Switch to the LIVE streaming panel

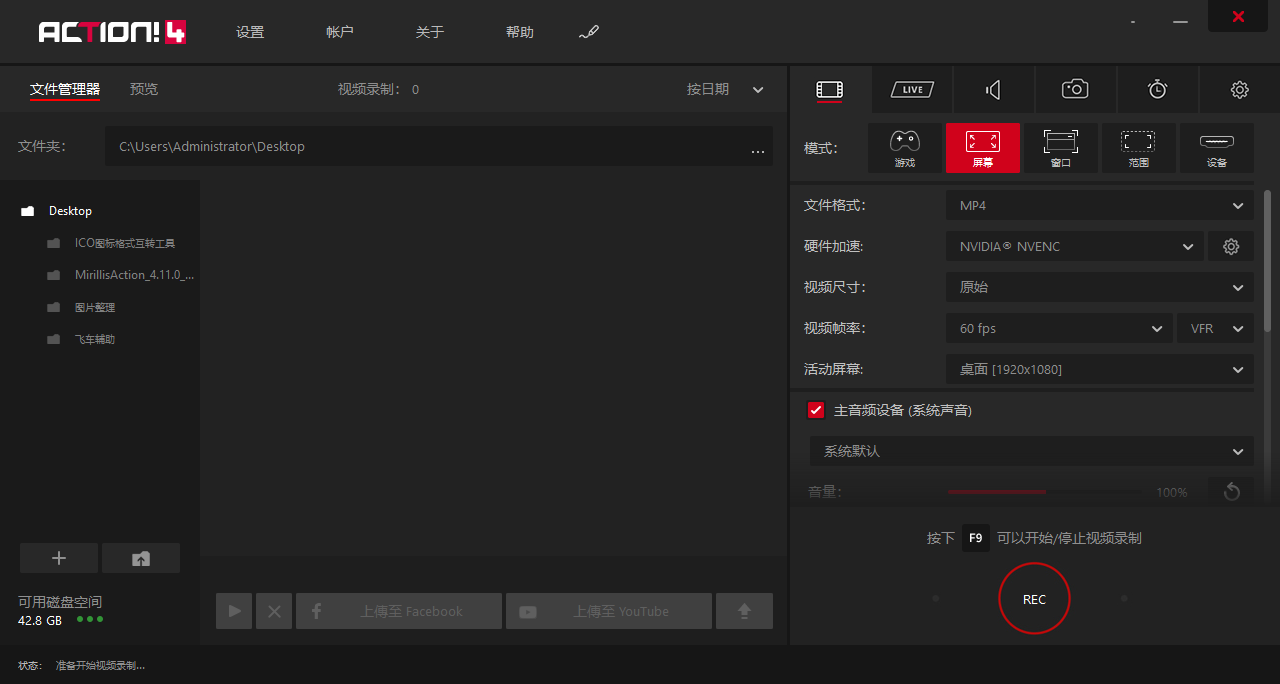click(911, 89)
